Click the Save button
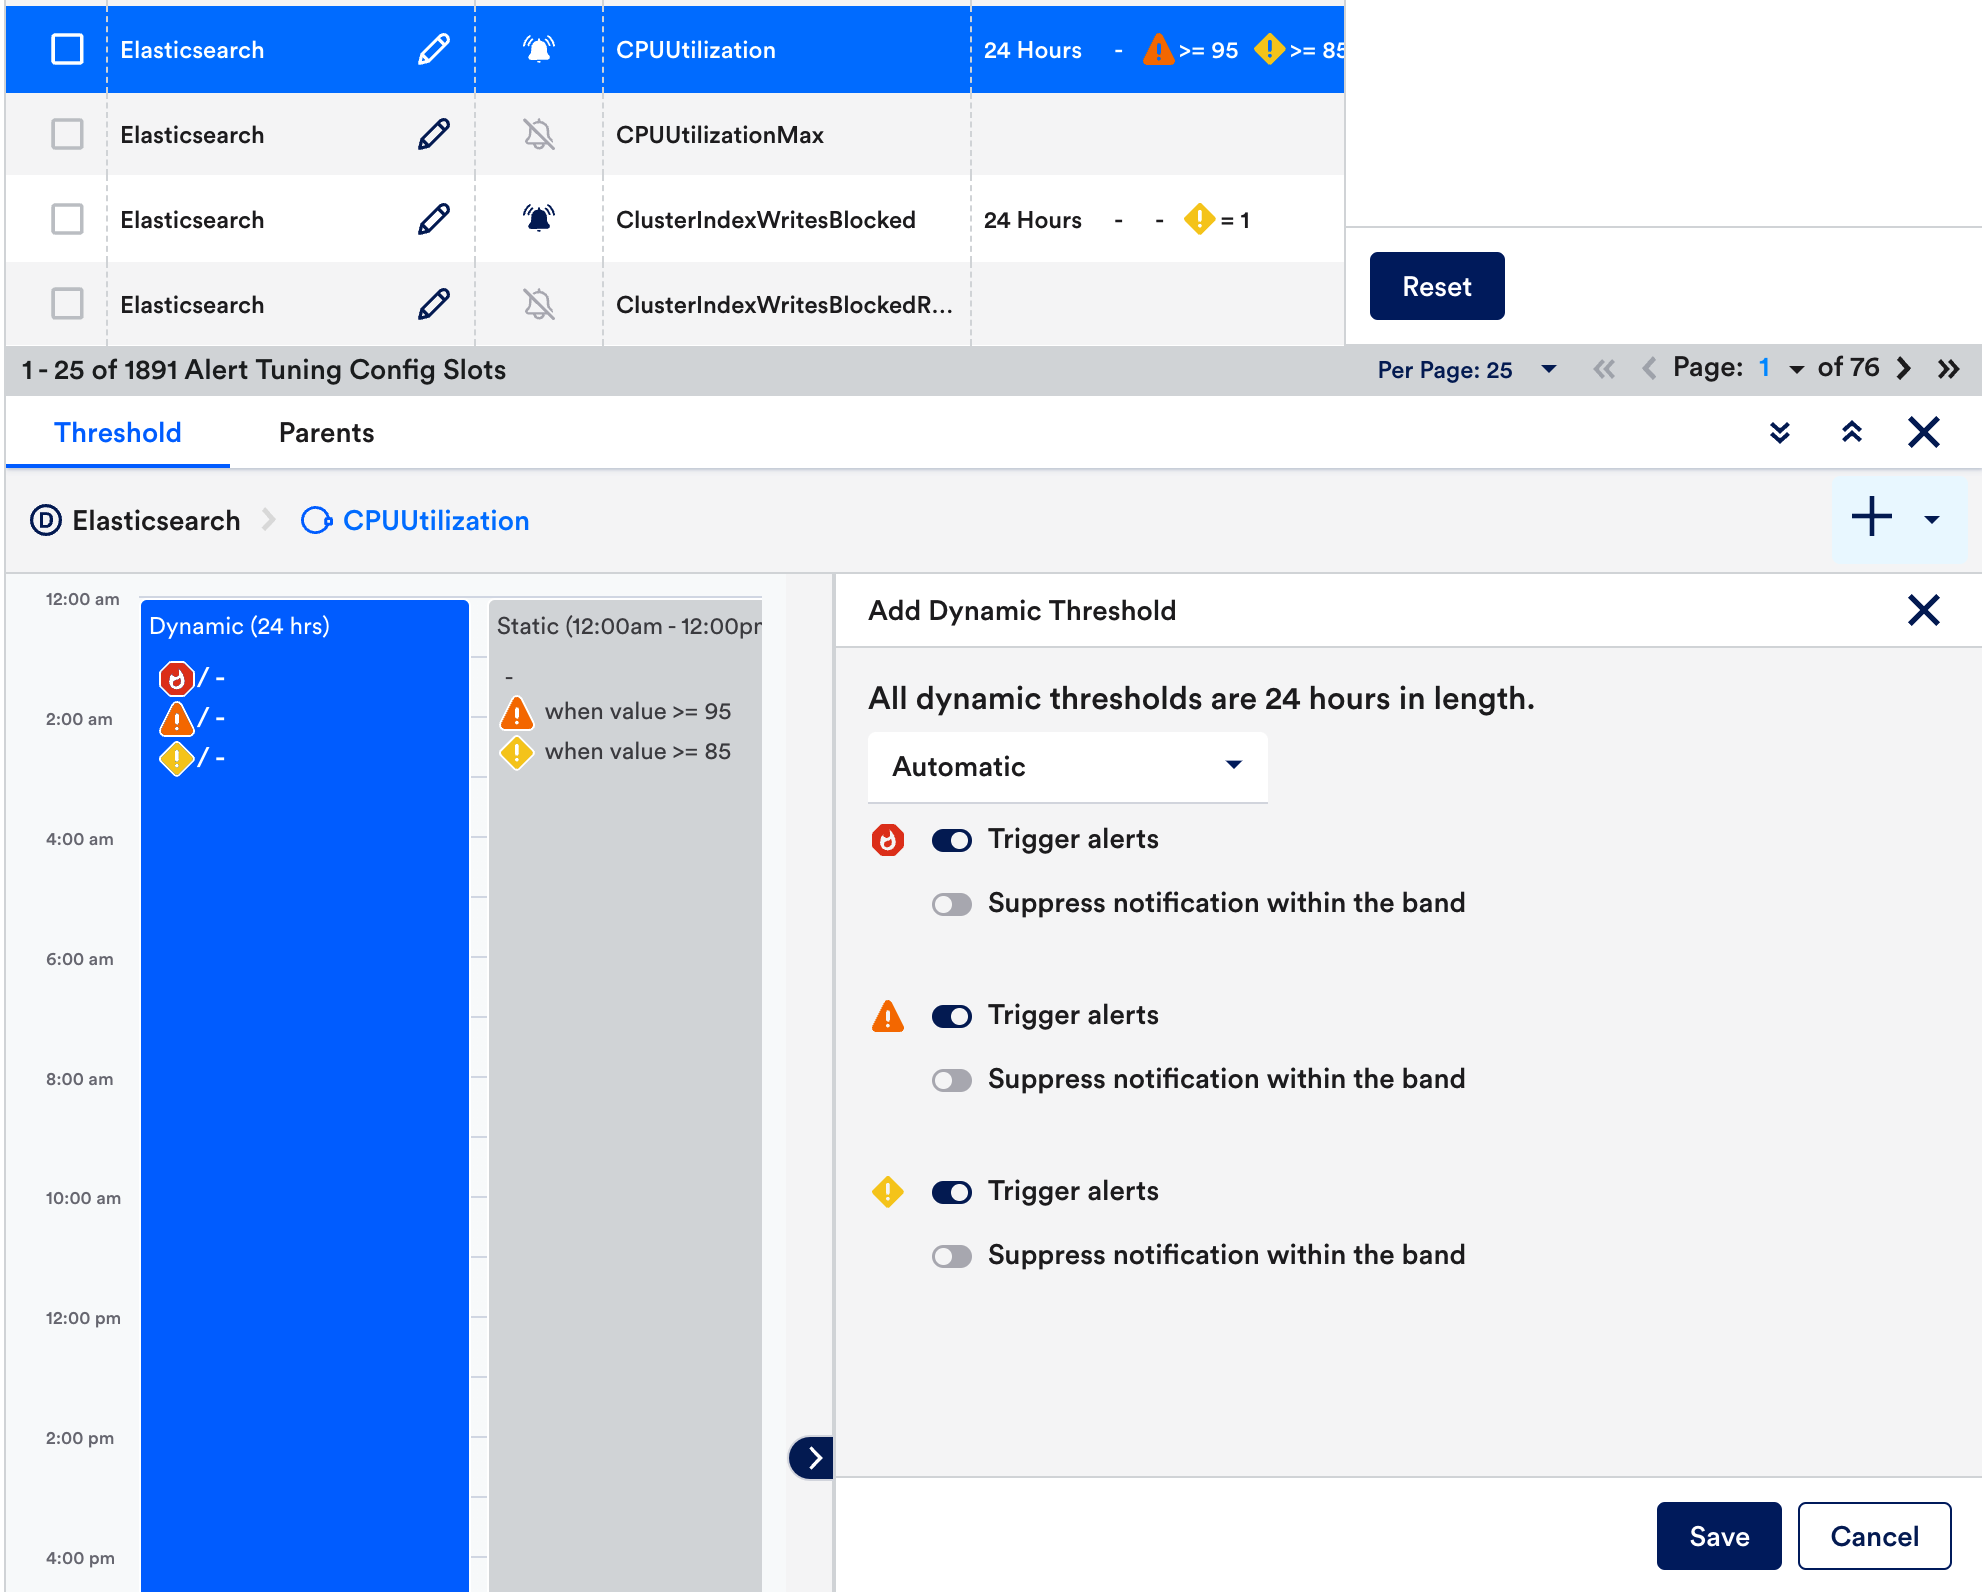 [1718, 1536]
